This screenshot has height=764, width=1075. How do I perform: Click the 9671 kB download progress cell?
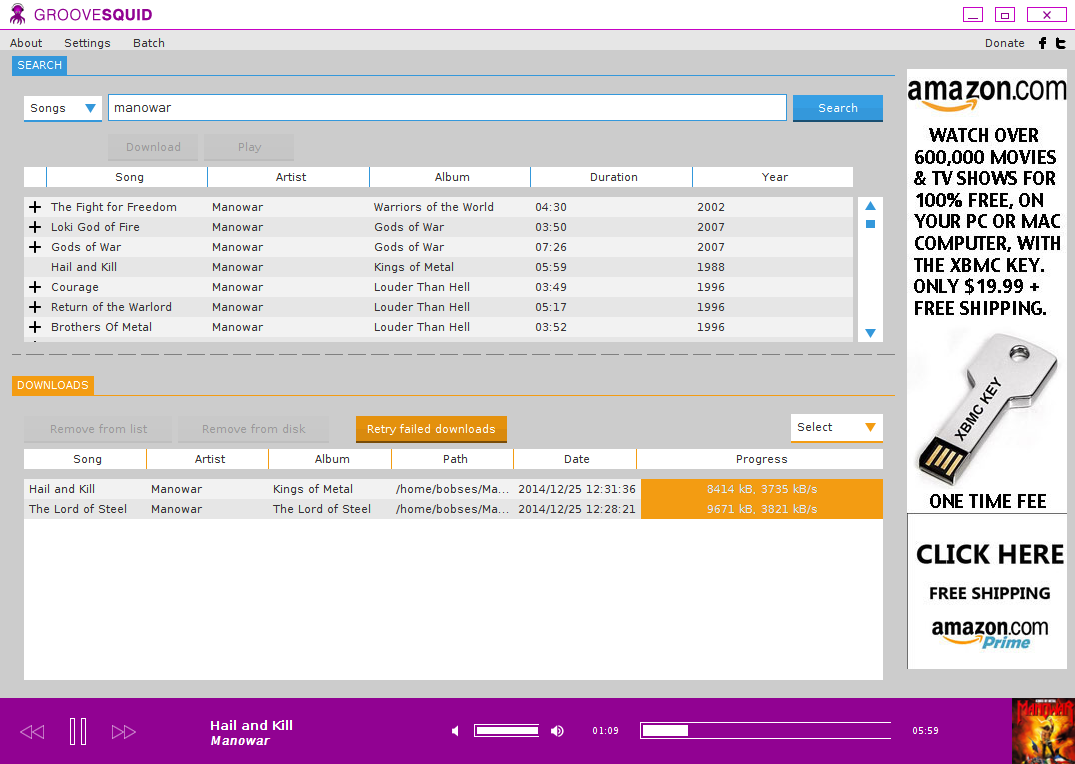[762, 509]
